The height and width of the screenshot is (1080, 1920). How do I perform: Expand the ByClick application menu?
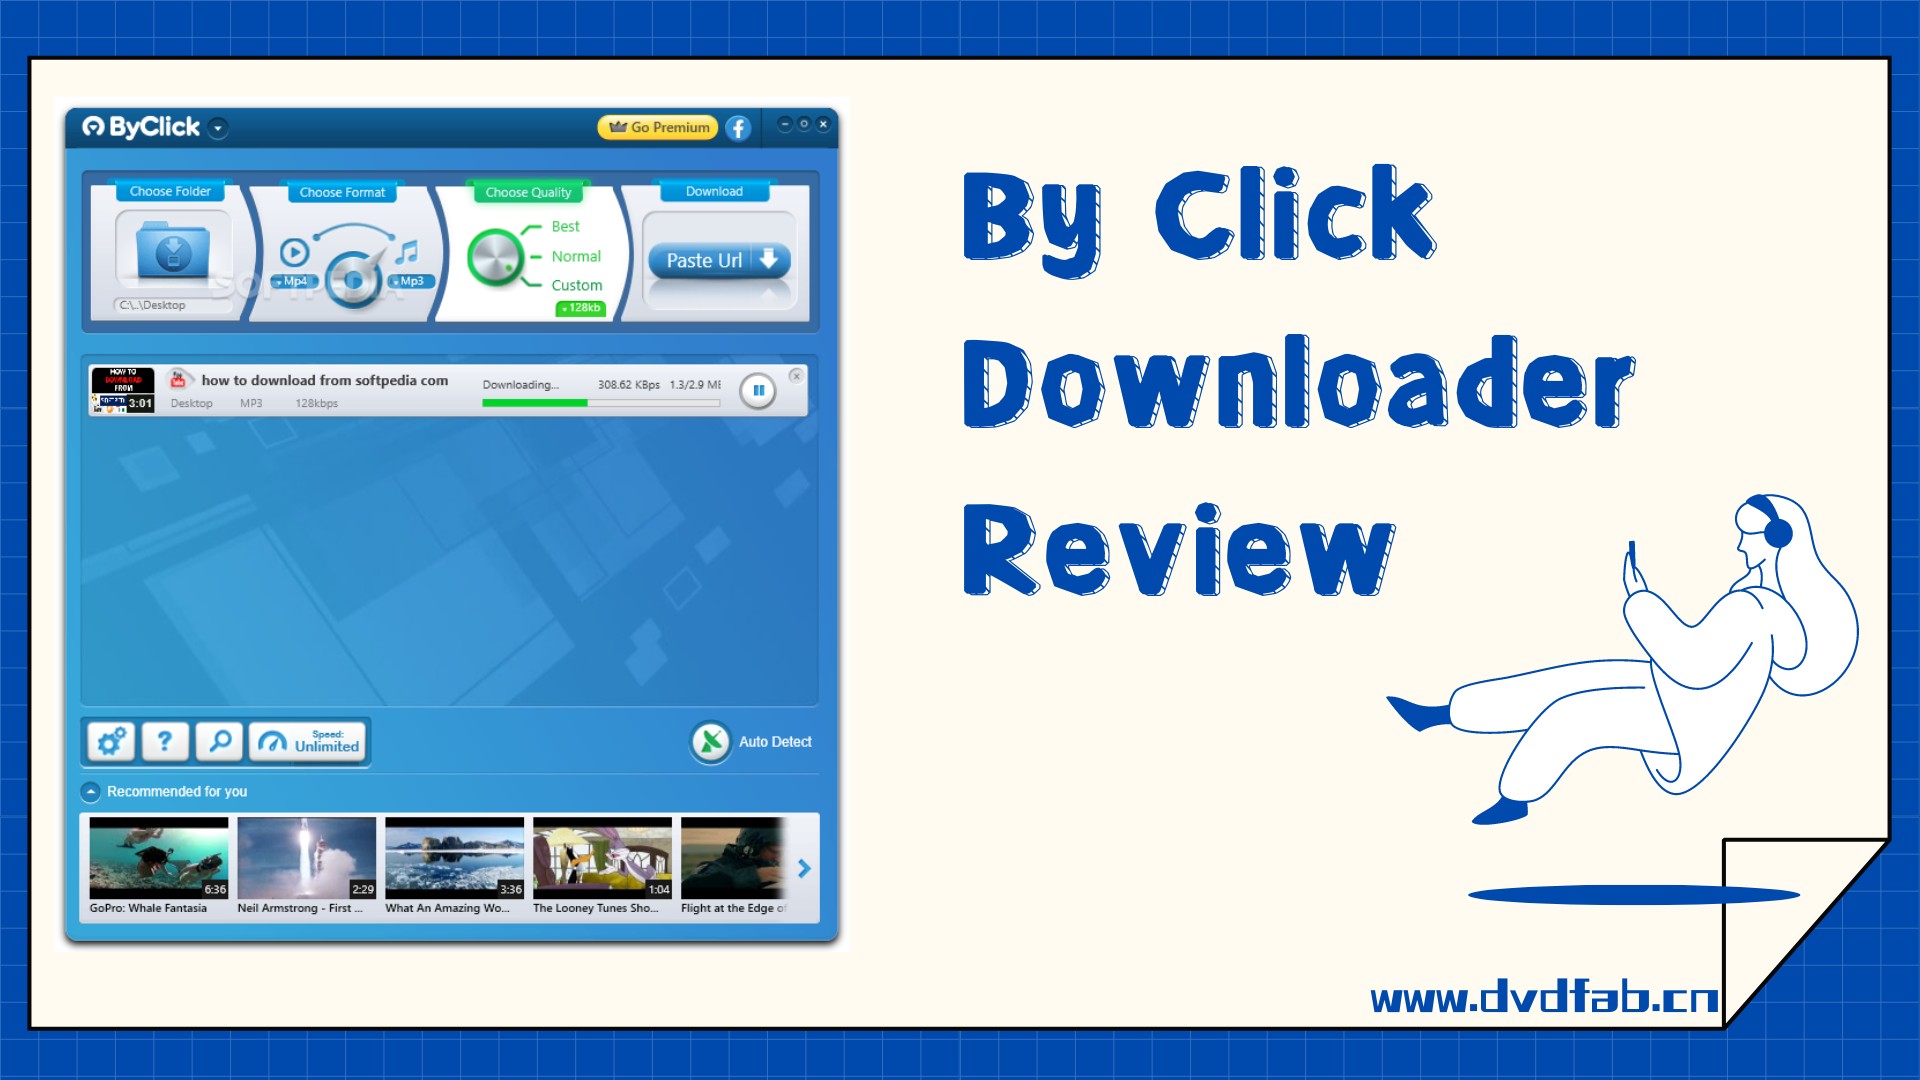click(220, 128)
